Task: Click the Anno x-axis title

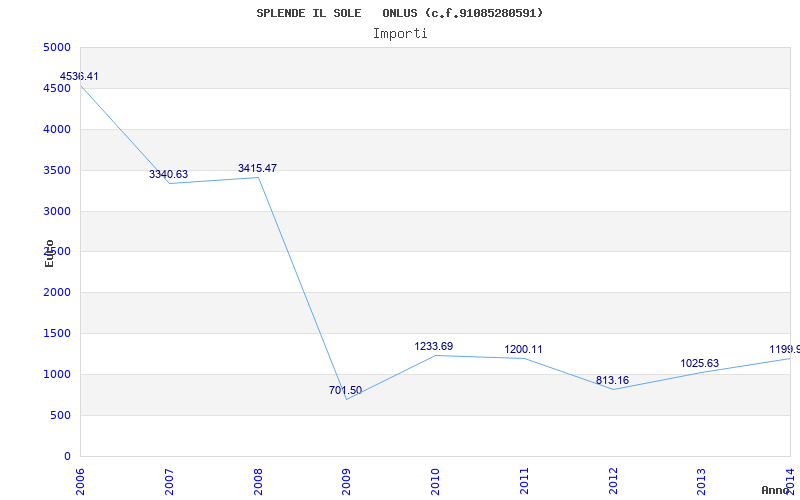Action: coord(776,490)
